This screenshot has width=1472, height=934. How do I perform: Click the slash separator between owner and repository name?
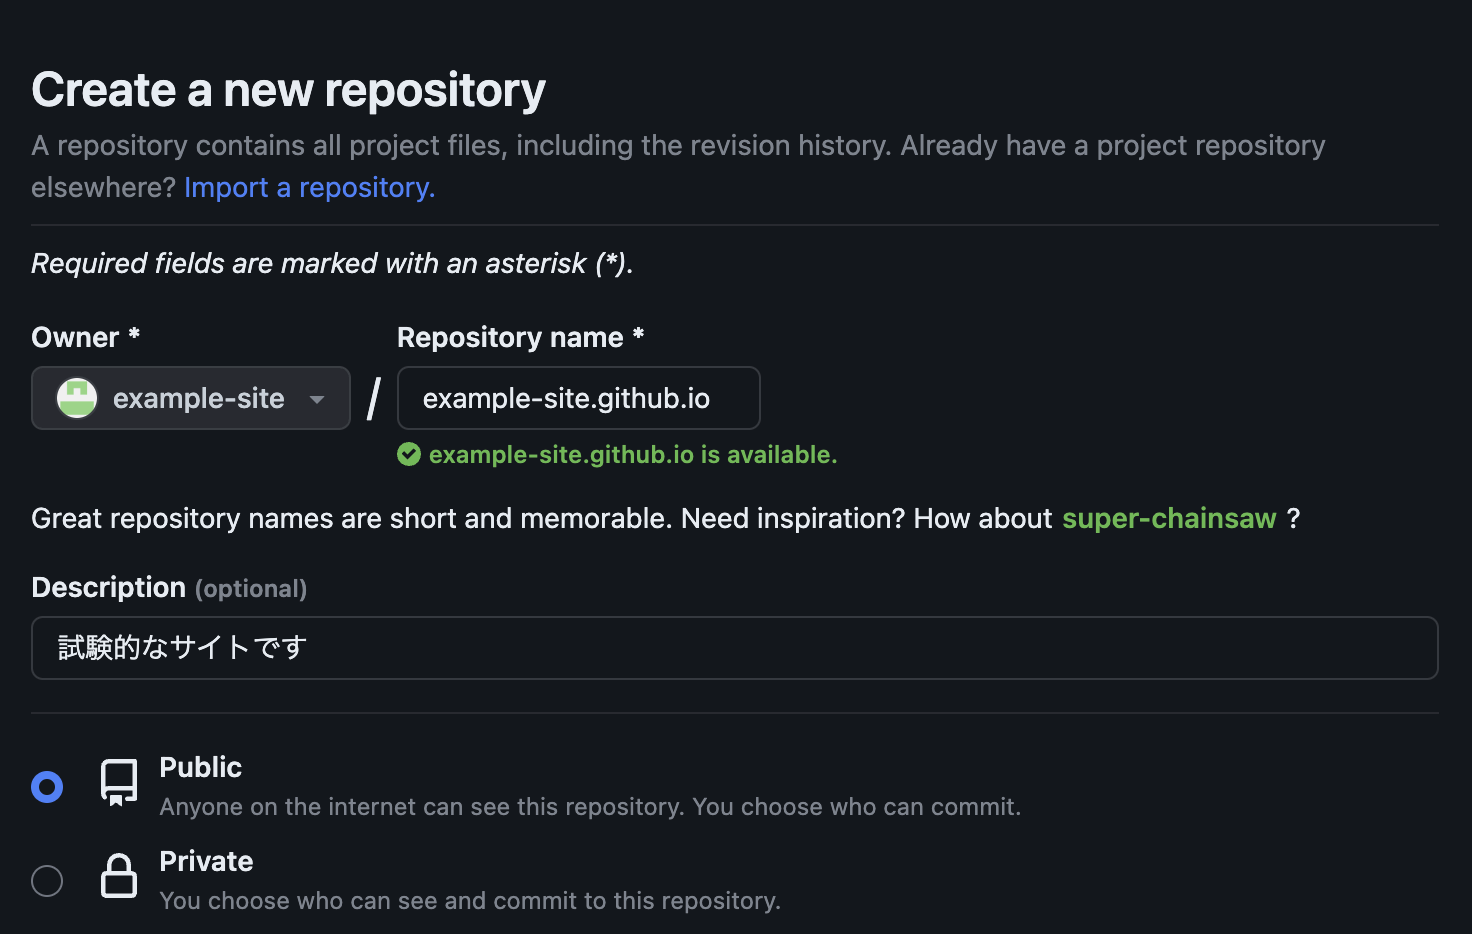click(371, 397)
